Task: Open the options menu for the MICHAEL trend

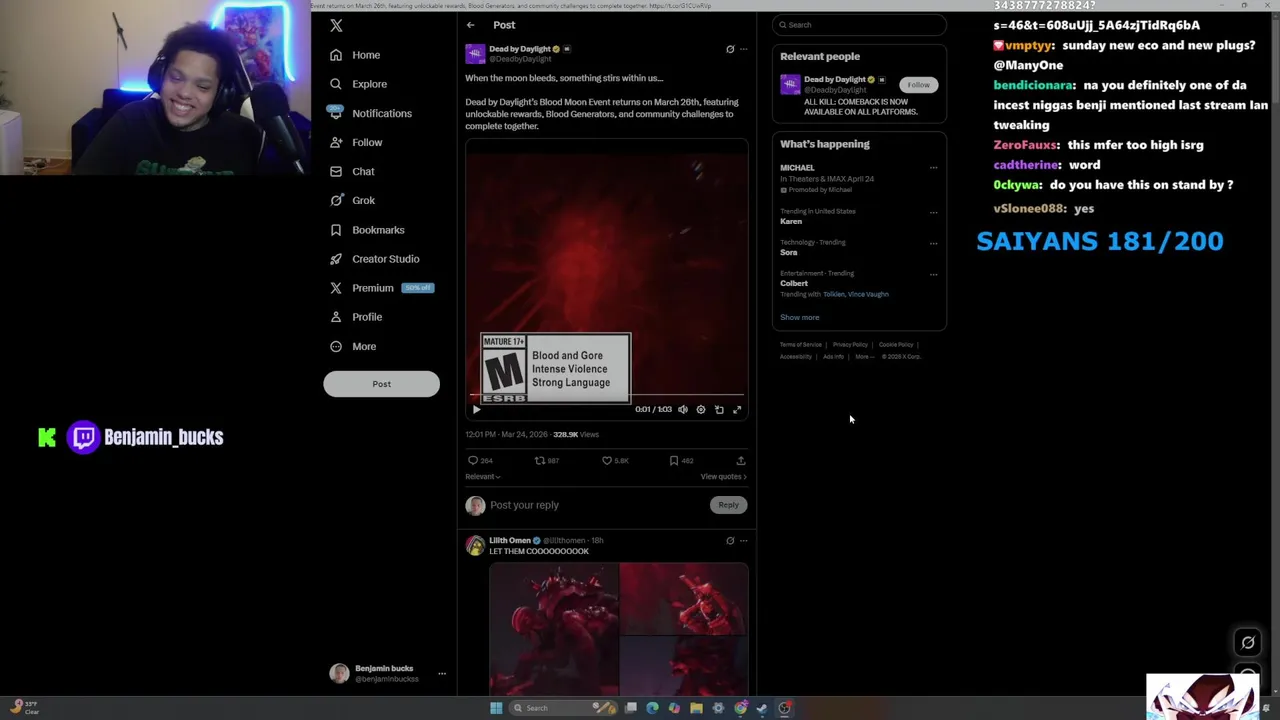Action: click(933, 168)
